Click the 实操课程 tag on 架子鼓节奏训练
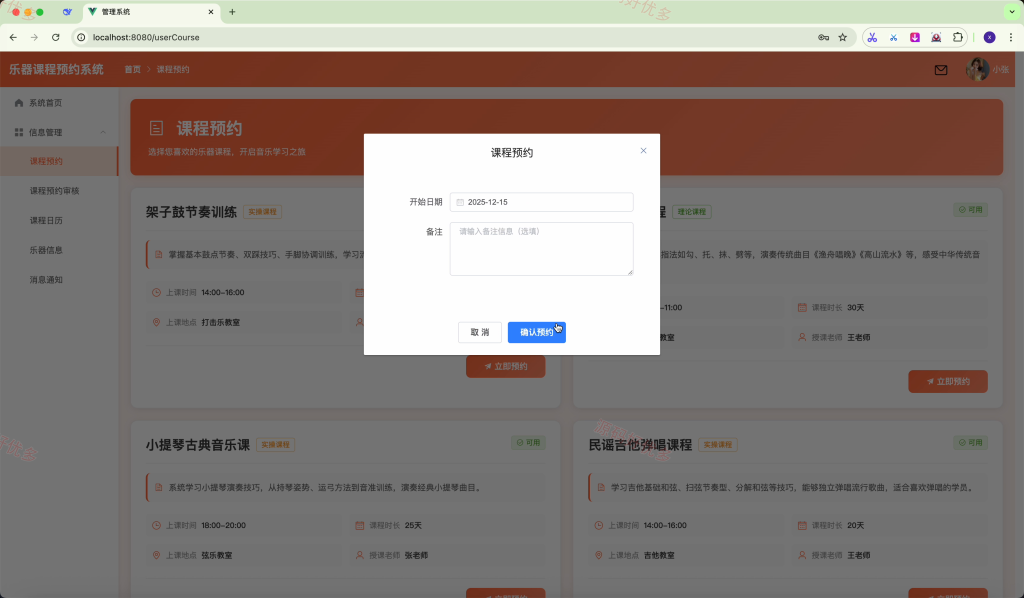 [x=263, y=212]
